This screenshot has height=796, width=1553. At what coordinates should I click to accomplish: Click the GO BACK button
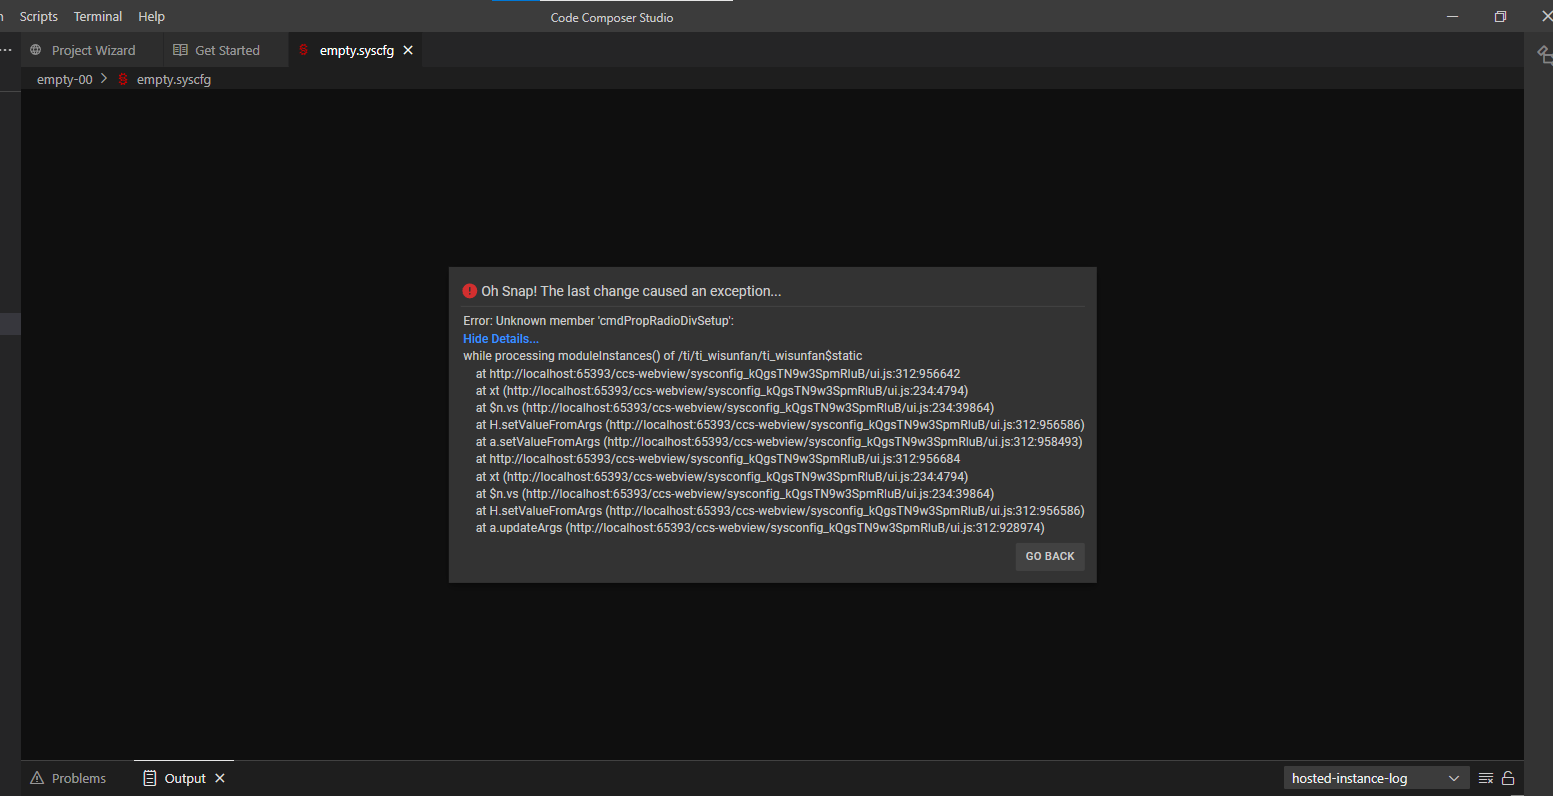(1050, 556)
